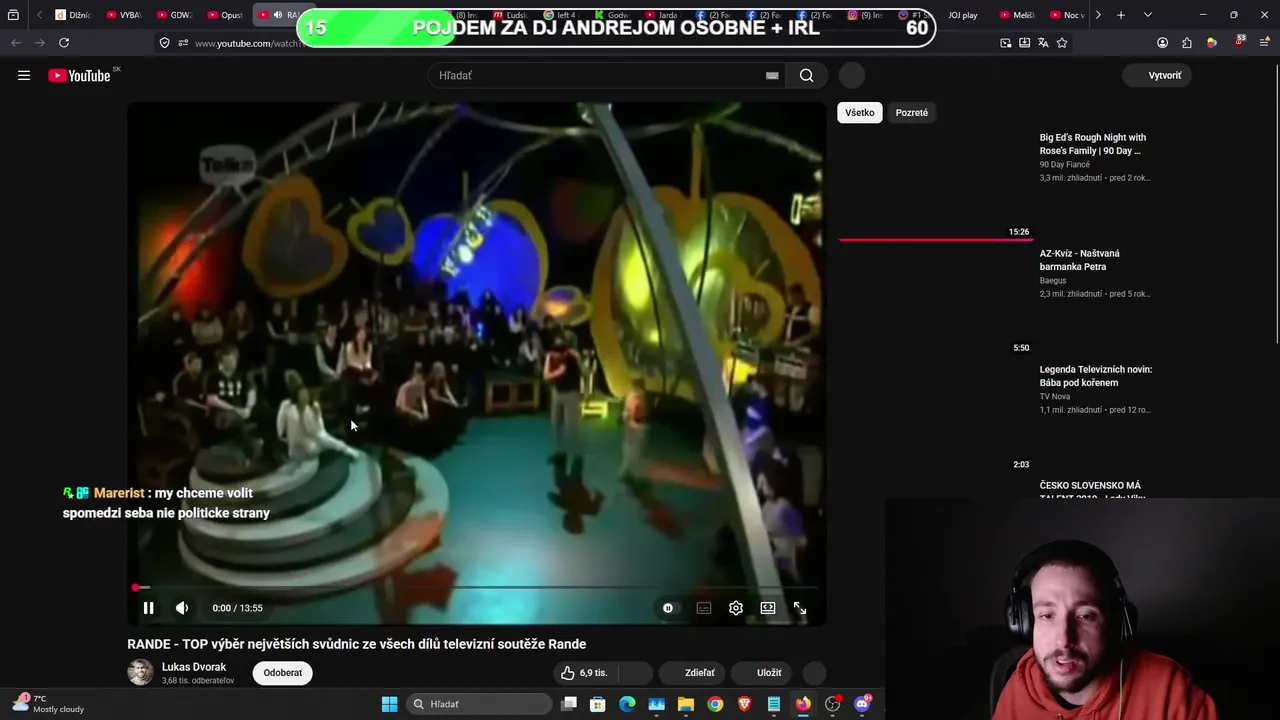Like the video with thumbs-up 6,9 tis.
Screen dimensions: 1280x720
click(585, 673)
